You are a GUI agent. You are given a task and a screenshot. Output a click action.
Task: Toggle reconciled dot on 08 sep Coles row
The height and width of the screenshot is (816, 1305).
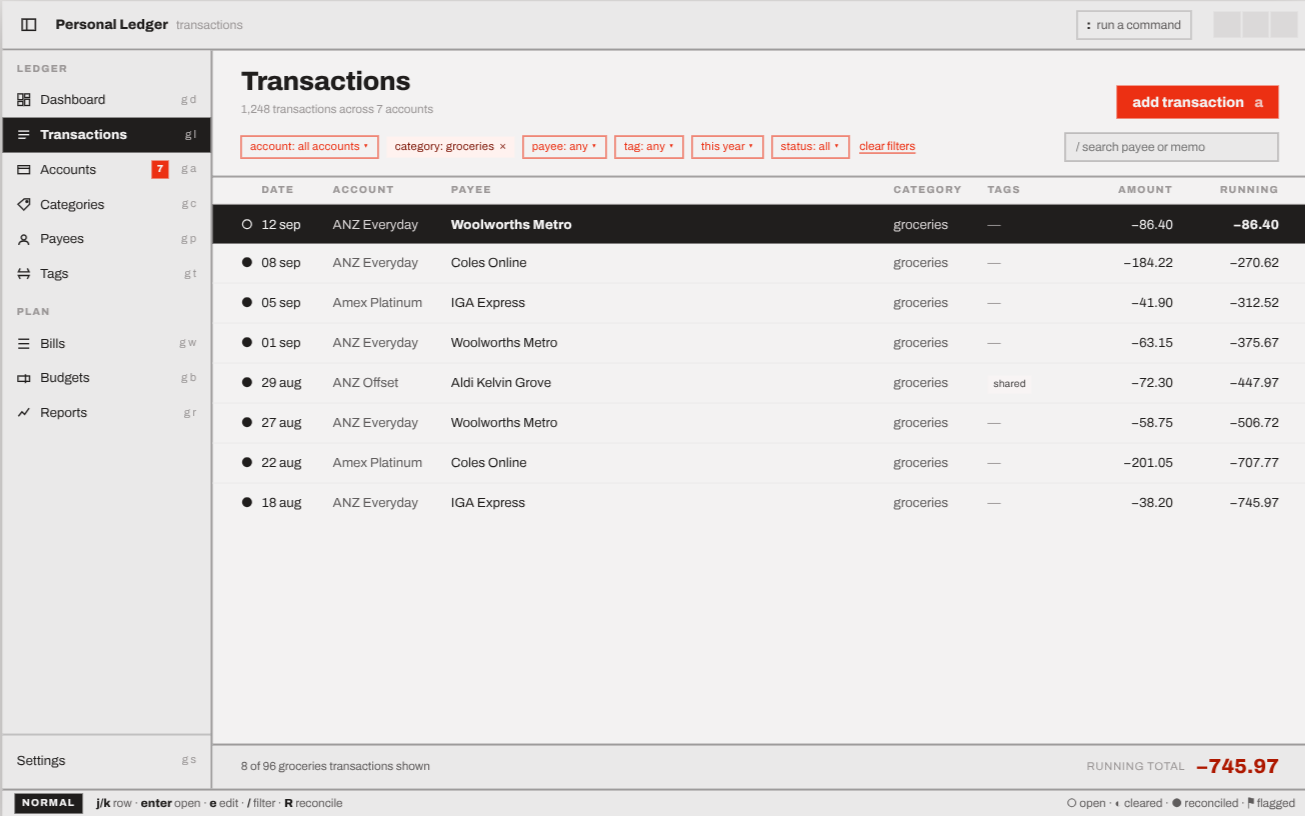coord(247,263)
